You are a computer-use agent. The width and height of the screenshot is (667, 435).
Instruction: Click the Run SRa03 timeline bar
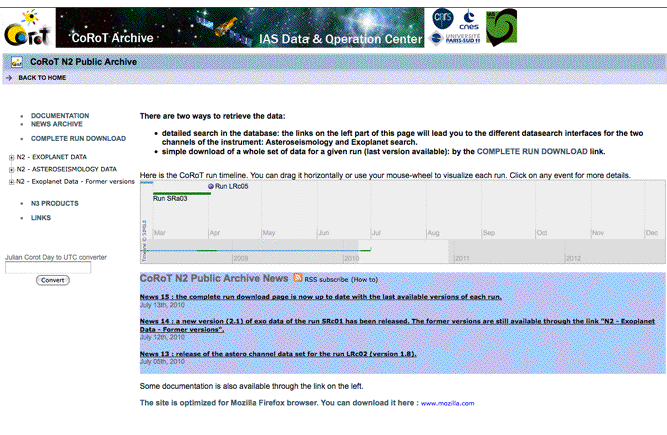[x=180, y=195]
